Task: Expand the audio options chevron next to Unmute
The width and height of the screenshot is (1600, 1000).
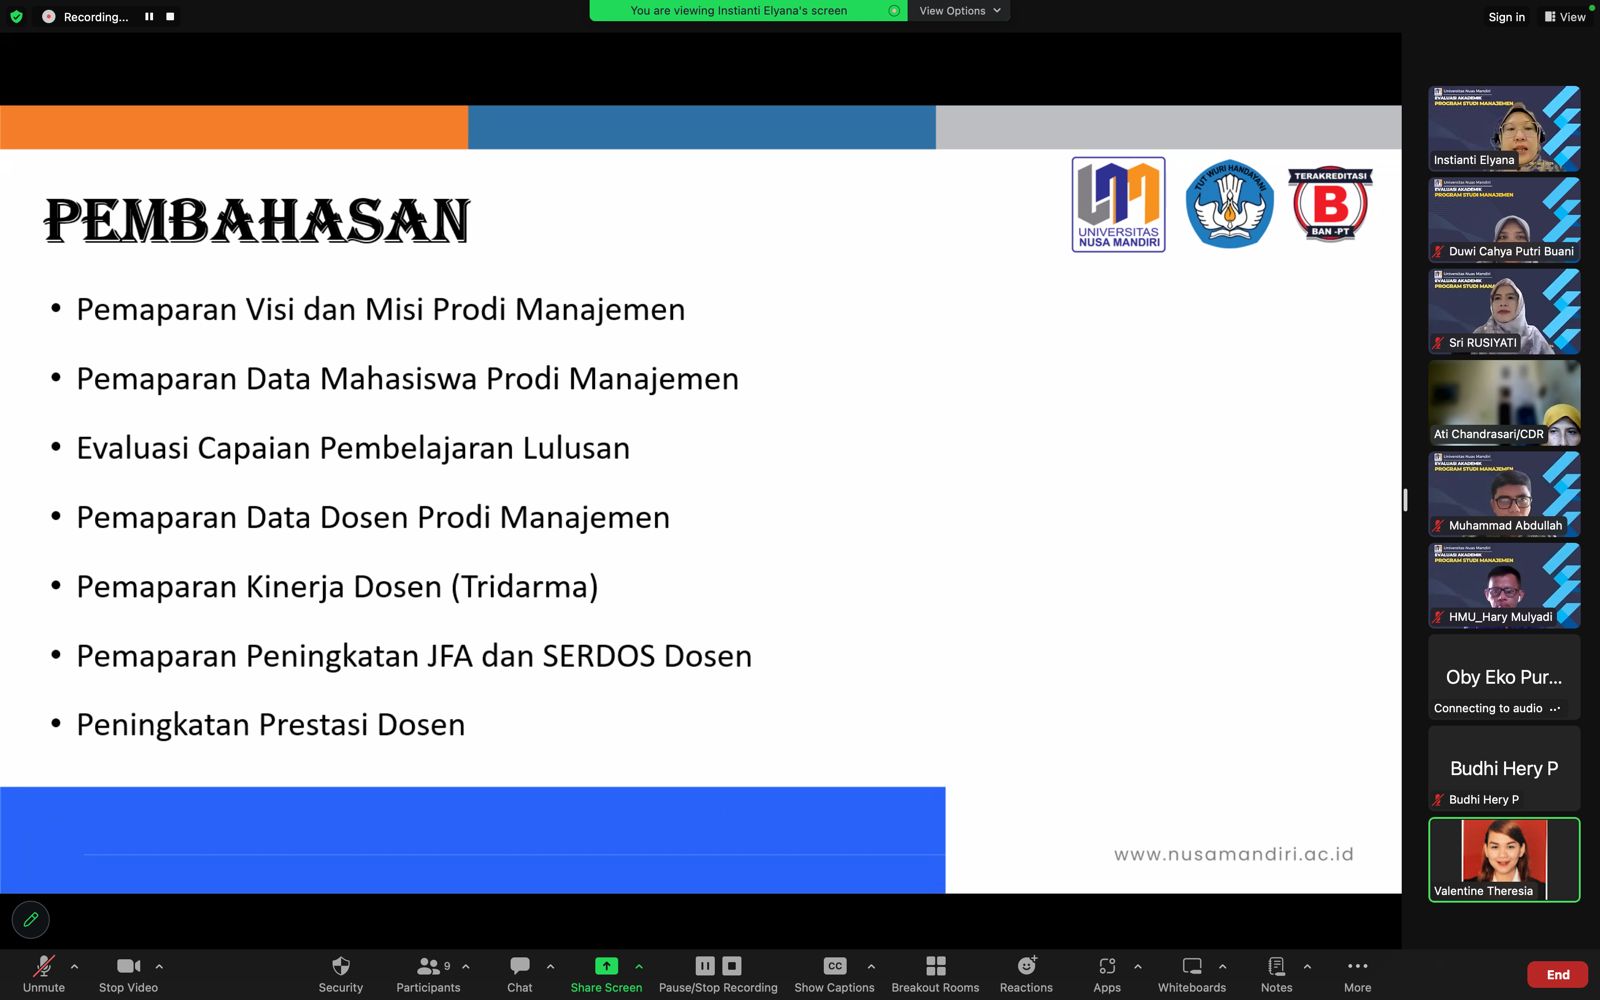Action: [74, 966]
